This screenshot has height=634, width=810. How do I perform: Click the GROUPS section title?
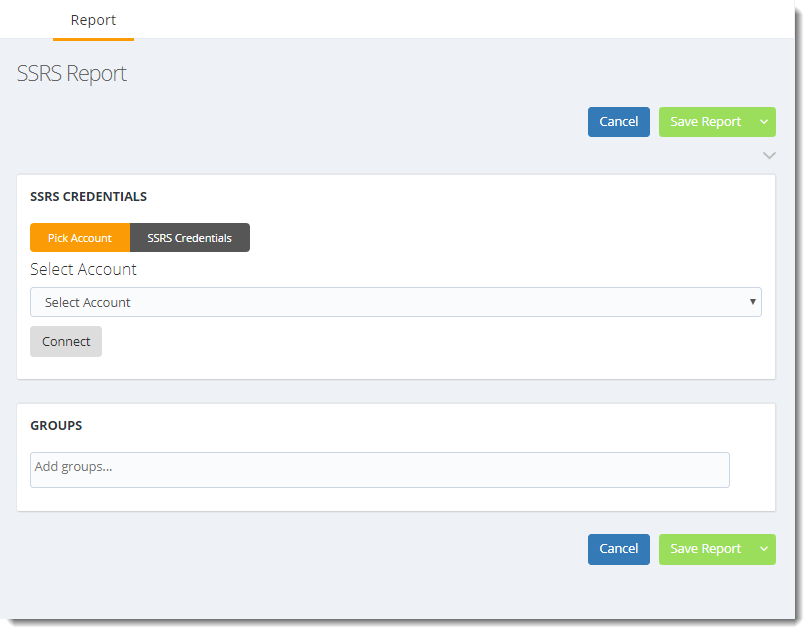pos(56,426)
